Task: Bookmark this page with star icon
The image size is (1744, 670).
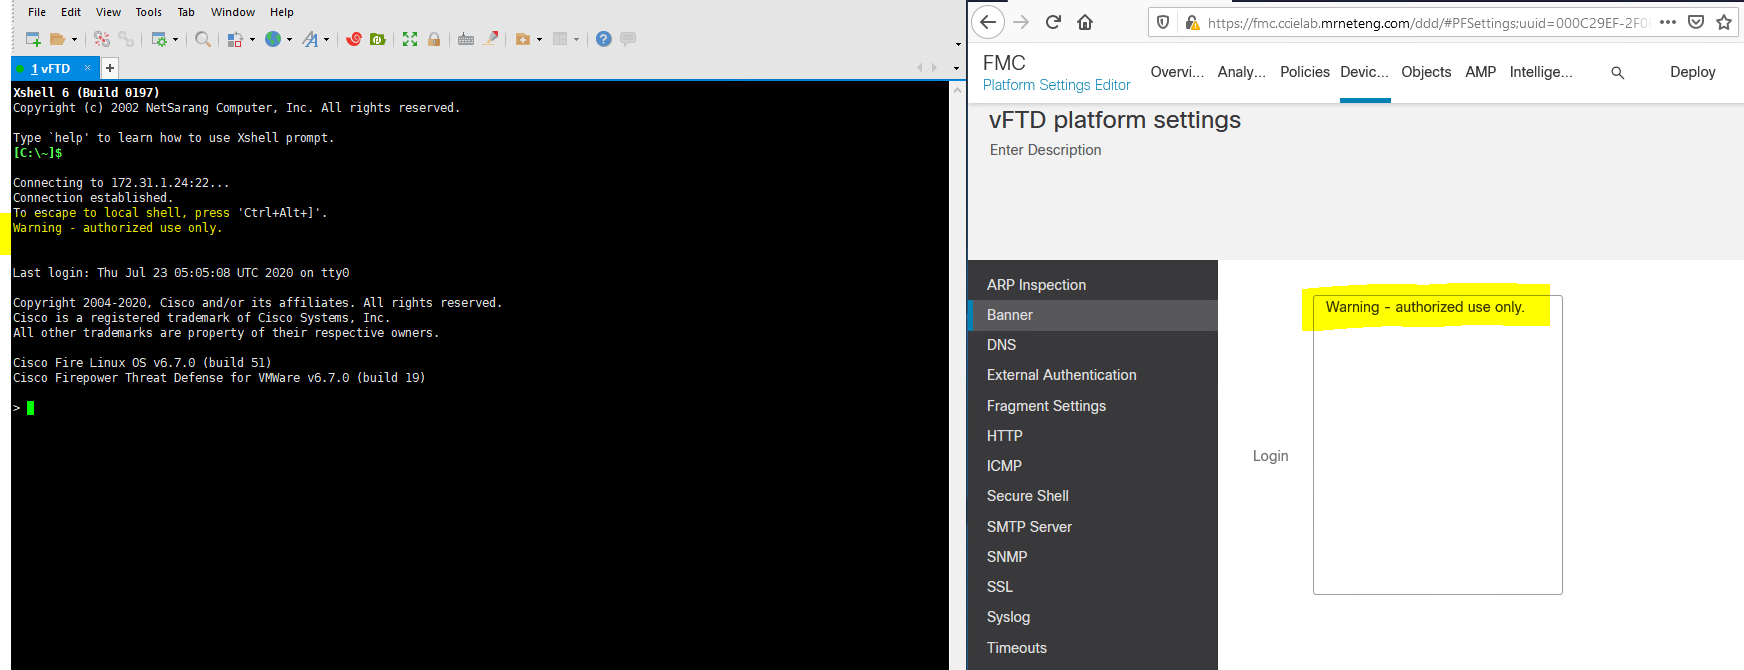Action: tap(1724, 22)
